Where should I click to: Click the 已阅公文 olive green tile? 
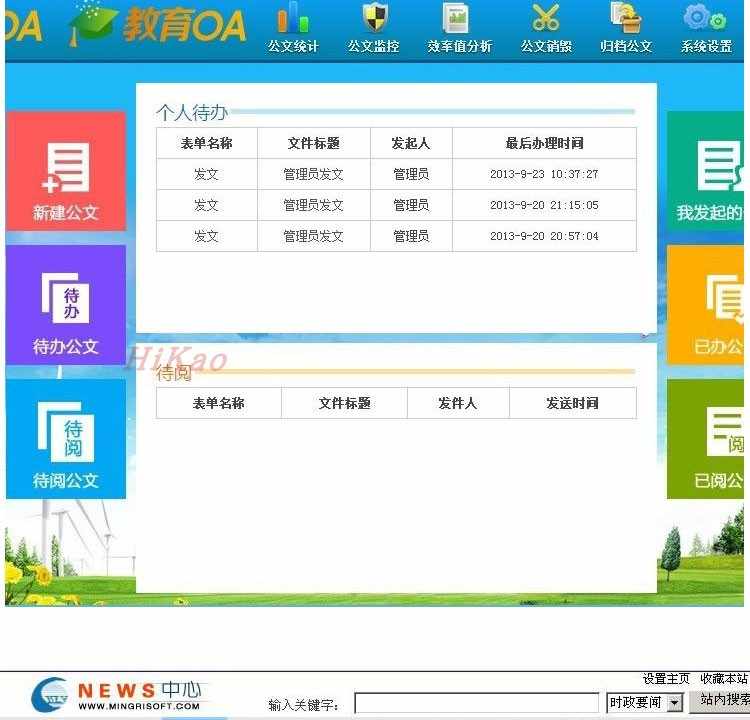pos(706,439)
